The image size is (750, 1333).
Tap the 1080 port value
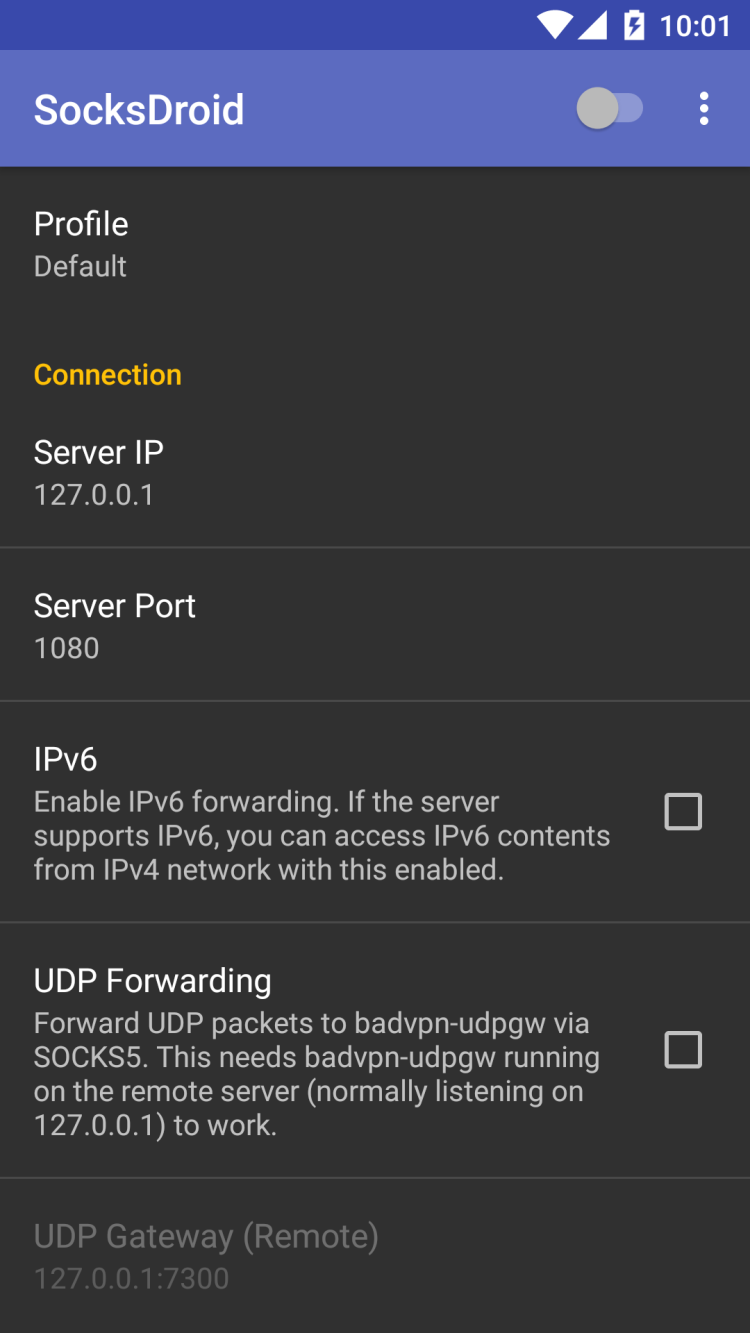coord(66,648)
